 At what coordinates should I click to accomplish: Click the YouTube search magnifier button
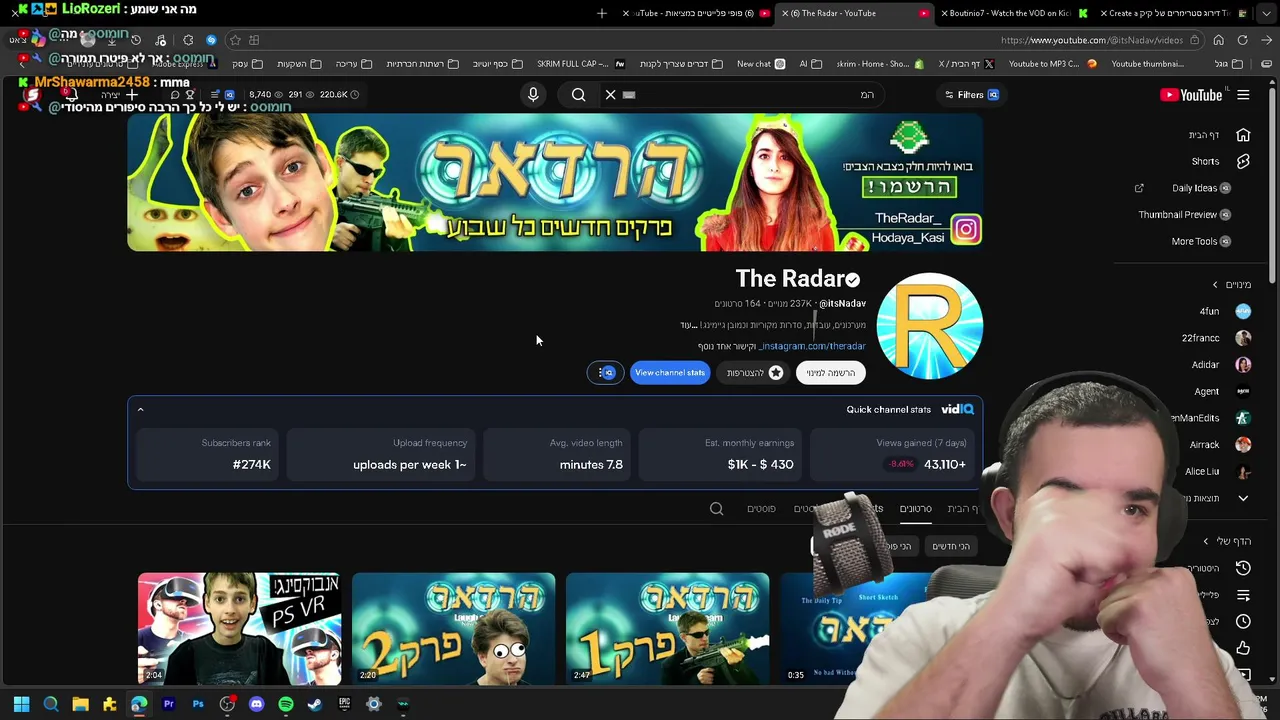(x=578, y=94)
